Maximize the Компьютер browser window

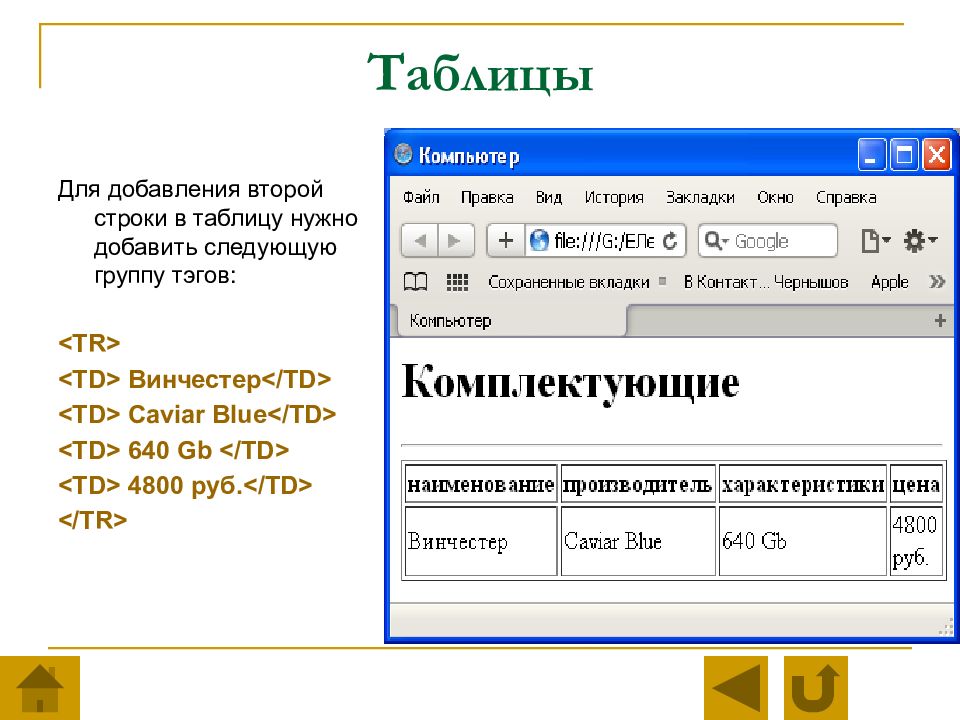[x=904, y=155]
